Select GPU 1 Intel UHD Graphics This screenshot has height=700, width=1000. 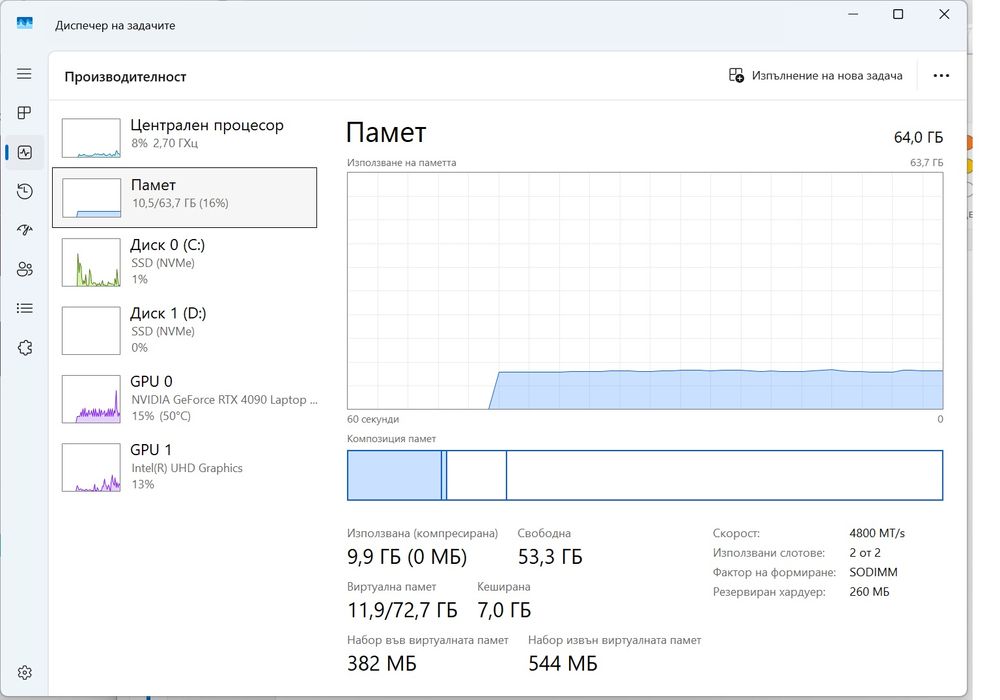[x=185, y=467]
